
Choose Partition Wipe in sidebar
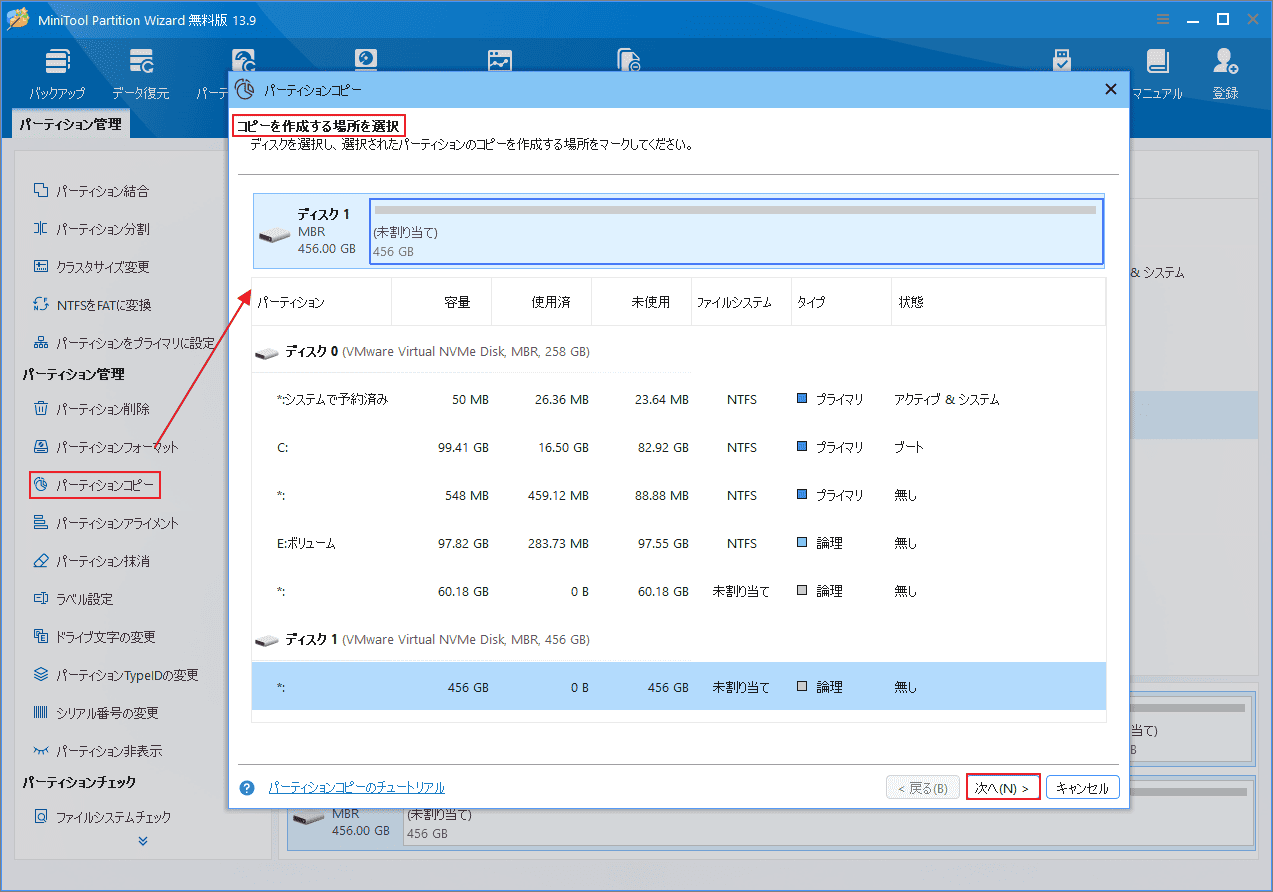[x=92, y=561]
